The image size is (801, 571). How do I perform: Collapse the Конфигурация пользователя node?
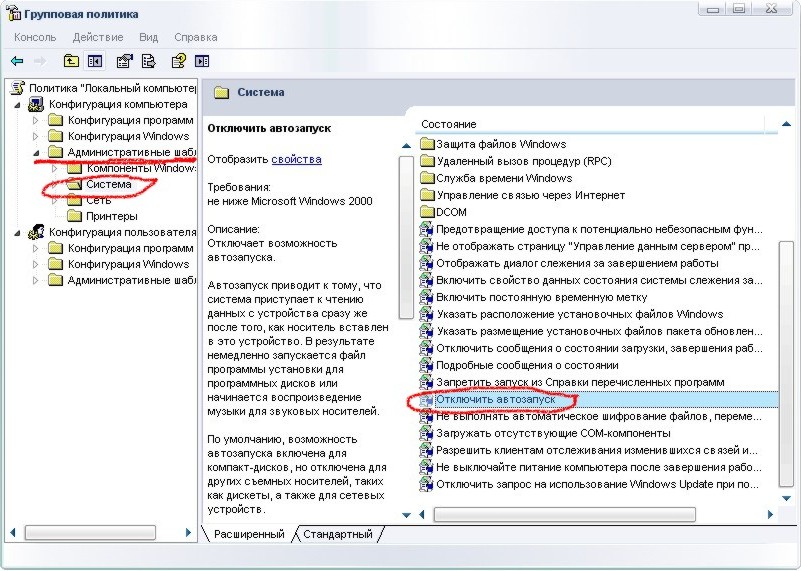coord(17,233)
